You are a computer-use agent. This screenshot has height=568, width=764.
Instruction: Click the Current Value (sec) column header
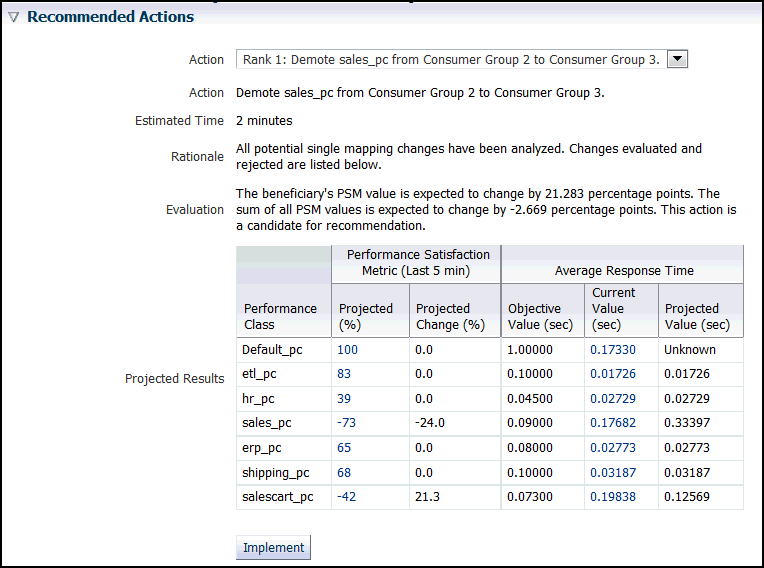[x=621, y=310]
